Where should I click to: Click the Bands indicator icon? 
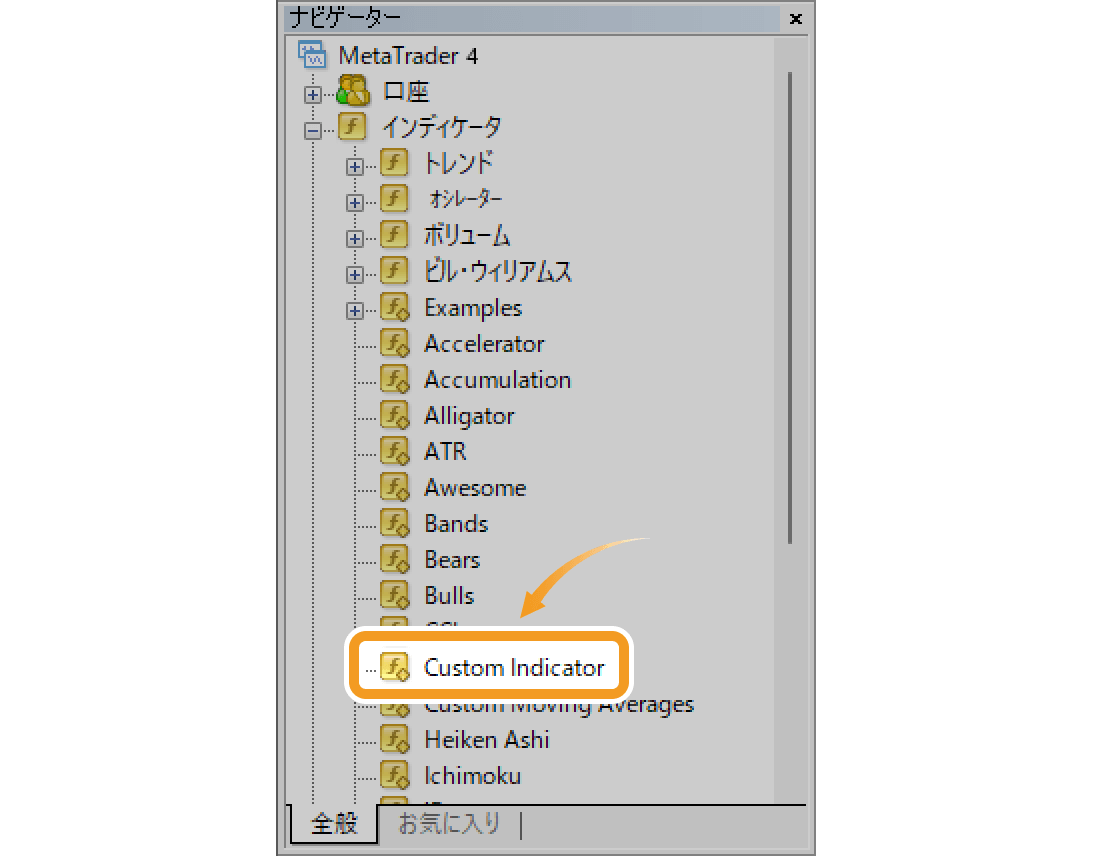point(395,524)
